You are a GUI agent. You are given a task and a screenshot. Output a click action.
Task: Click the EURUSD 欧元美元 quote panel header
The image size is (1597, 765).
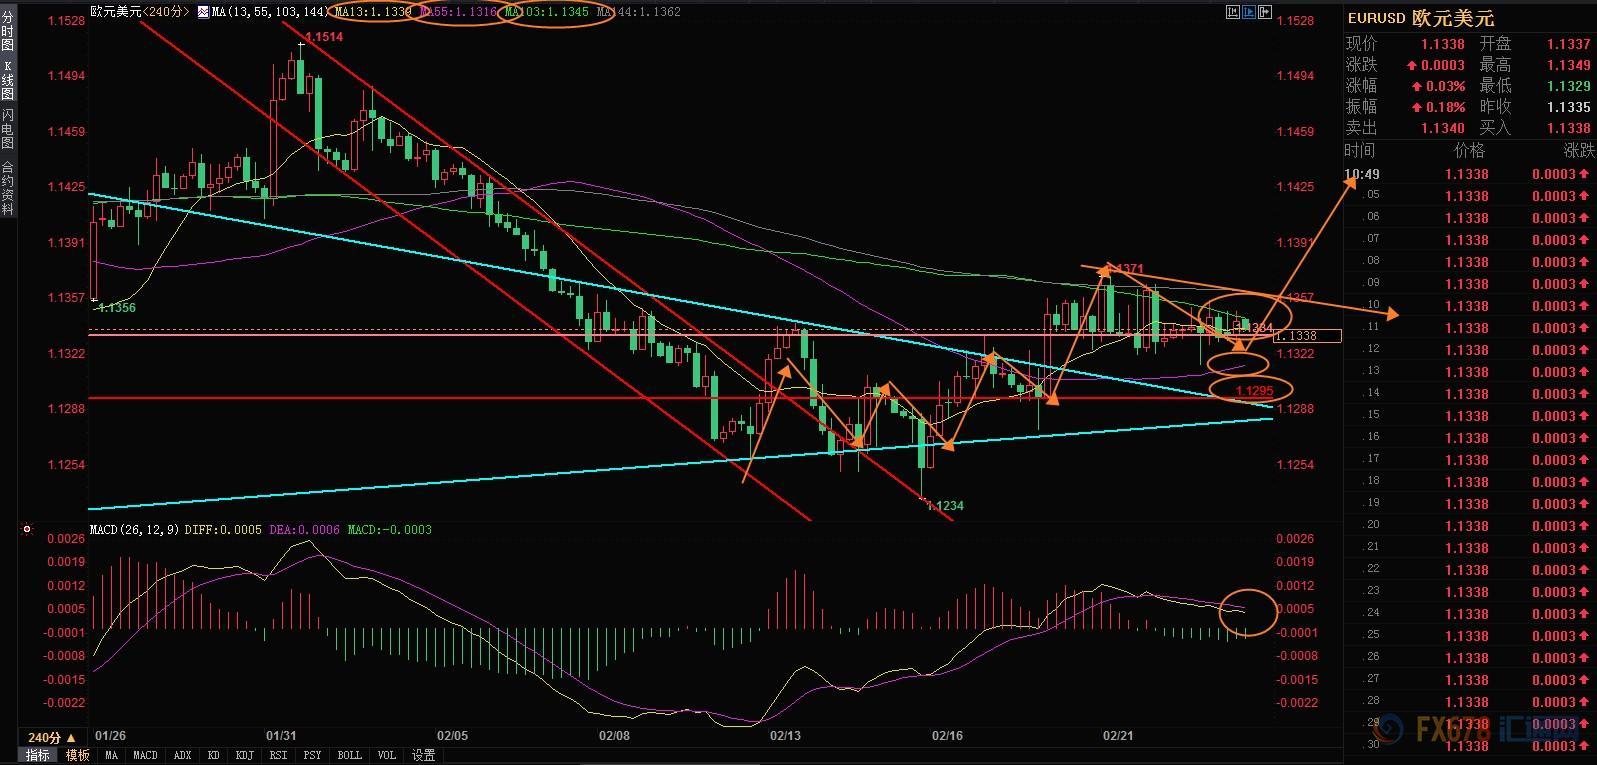1421,18
